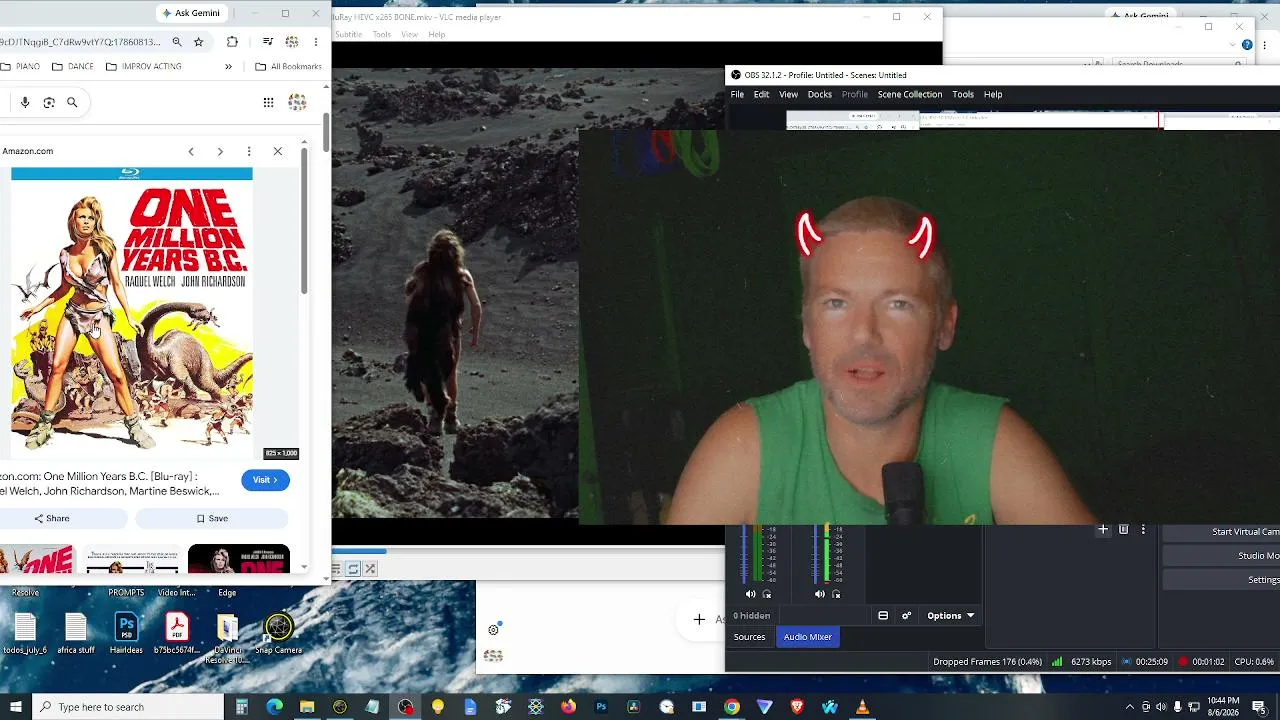Expand hidden bookmarks with double chevron
The image size is (1280, 720).
coord(228,67)
